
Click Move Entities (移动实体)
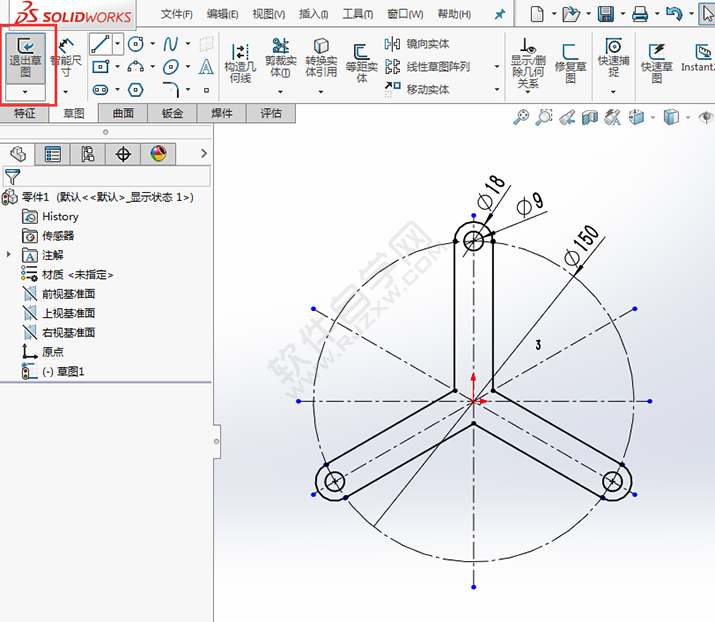417,89
